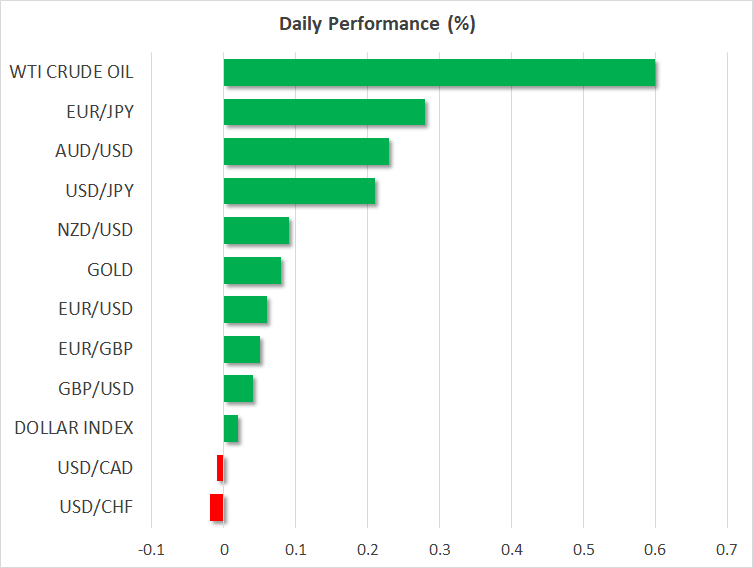Select the red USD/CAD bar
The height and width of the screenshot is (568, 753).
(220, 468)
